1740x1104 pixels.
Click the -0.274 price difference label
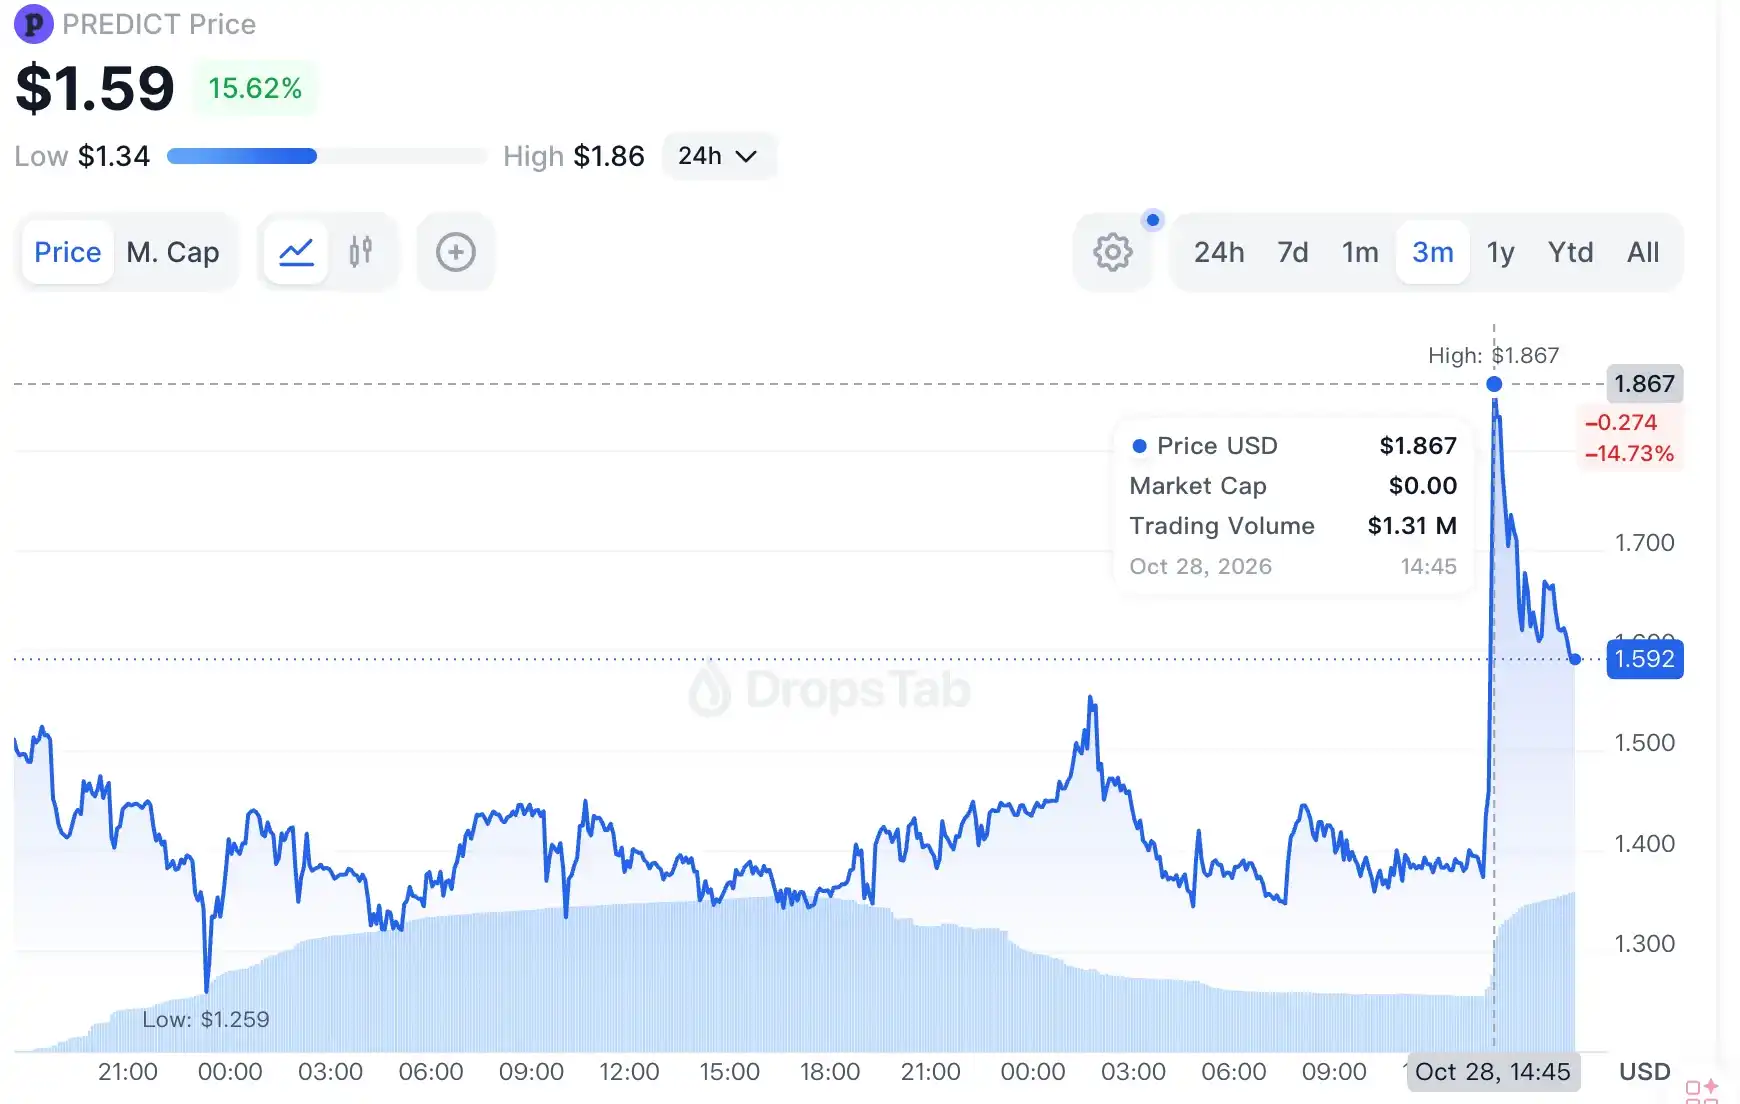1621,423
